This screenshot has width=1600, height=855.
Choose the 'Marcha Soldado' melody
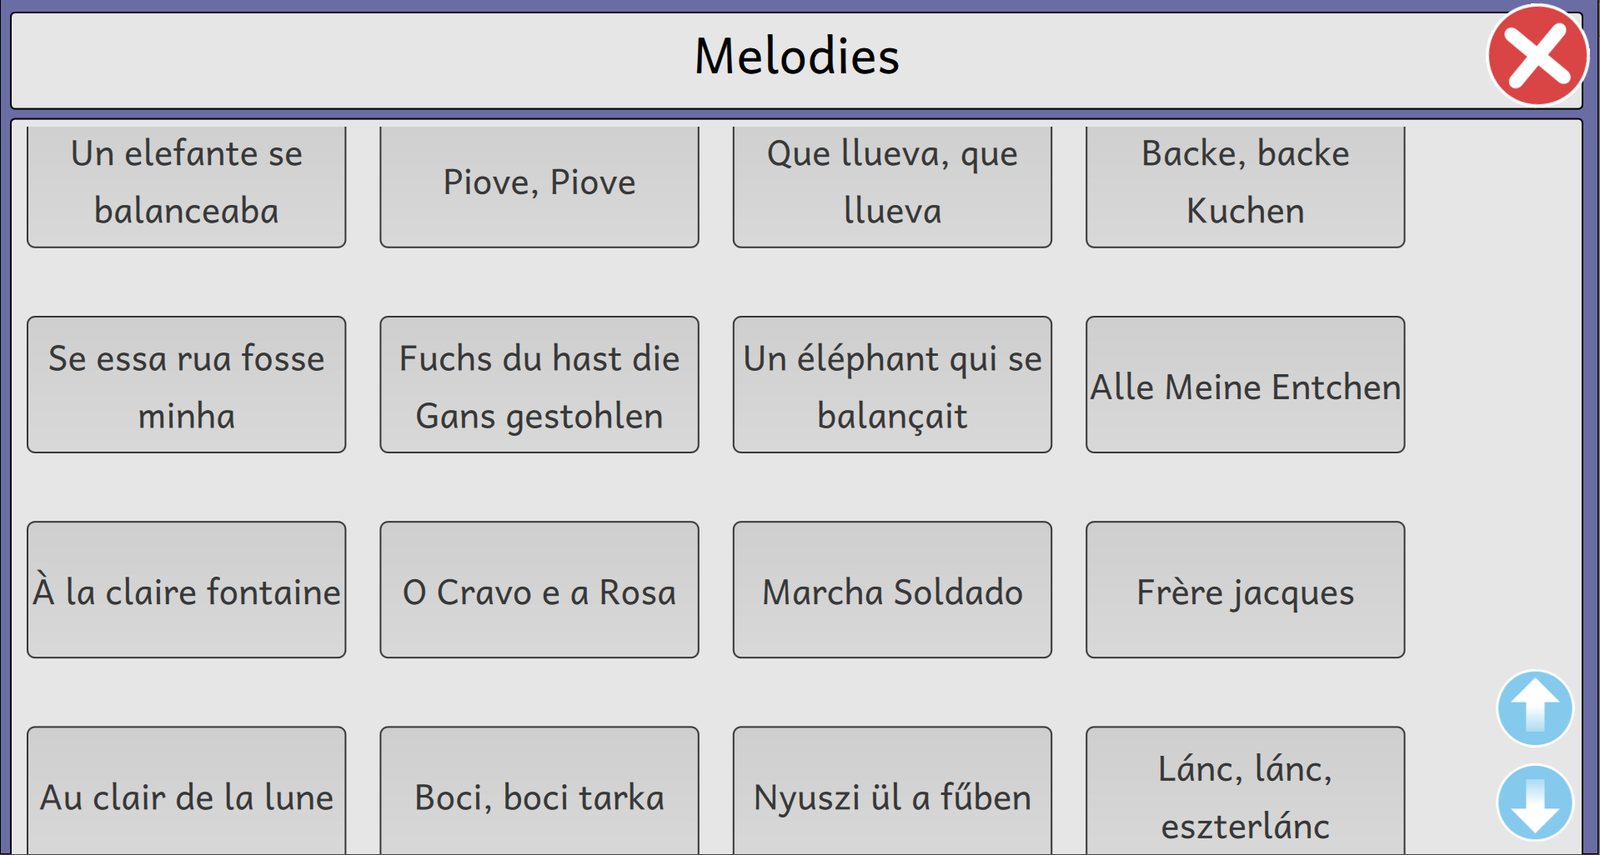pyautogui.click(x=892, y=590)
